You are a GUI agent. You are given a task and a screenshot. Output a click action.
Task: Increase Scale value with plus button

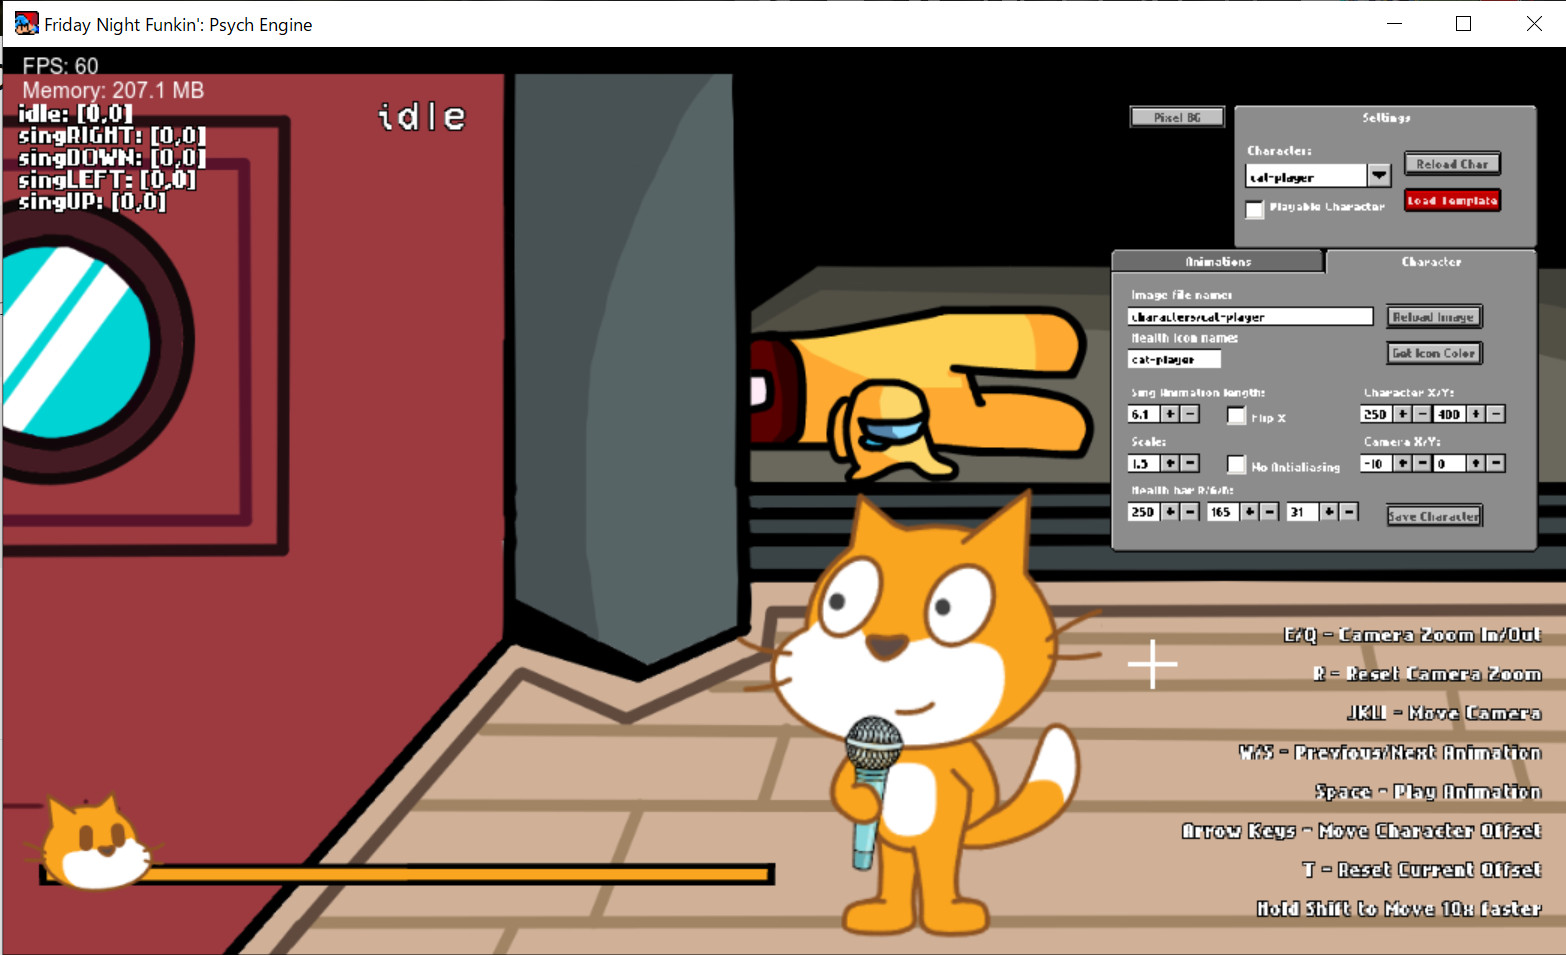pos(1170,463)
